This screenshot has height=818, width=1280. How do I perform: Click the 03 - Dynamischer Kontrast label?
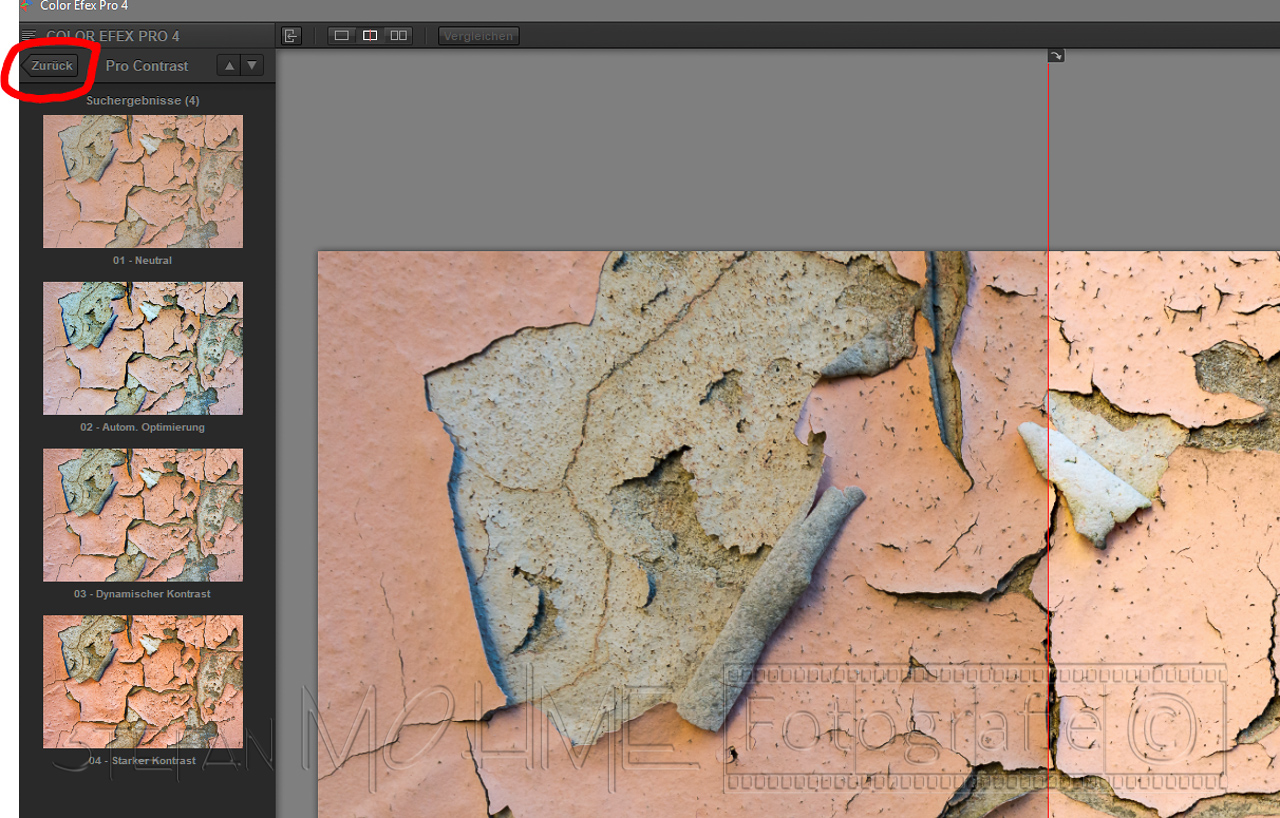click(x=142, y=594)
